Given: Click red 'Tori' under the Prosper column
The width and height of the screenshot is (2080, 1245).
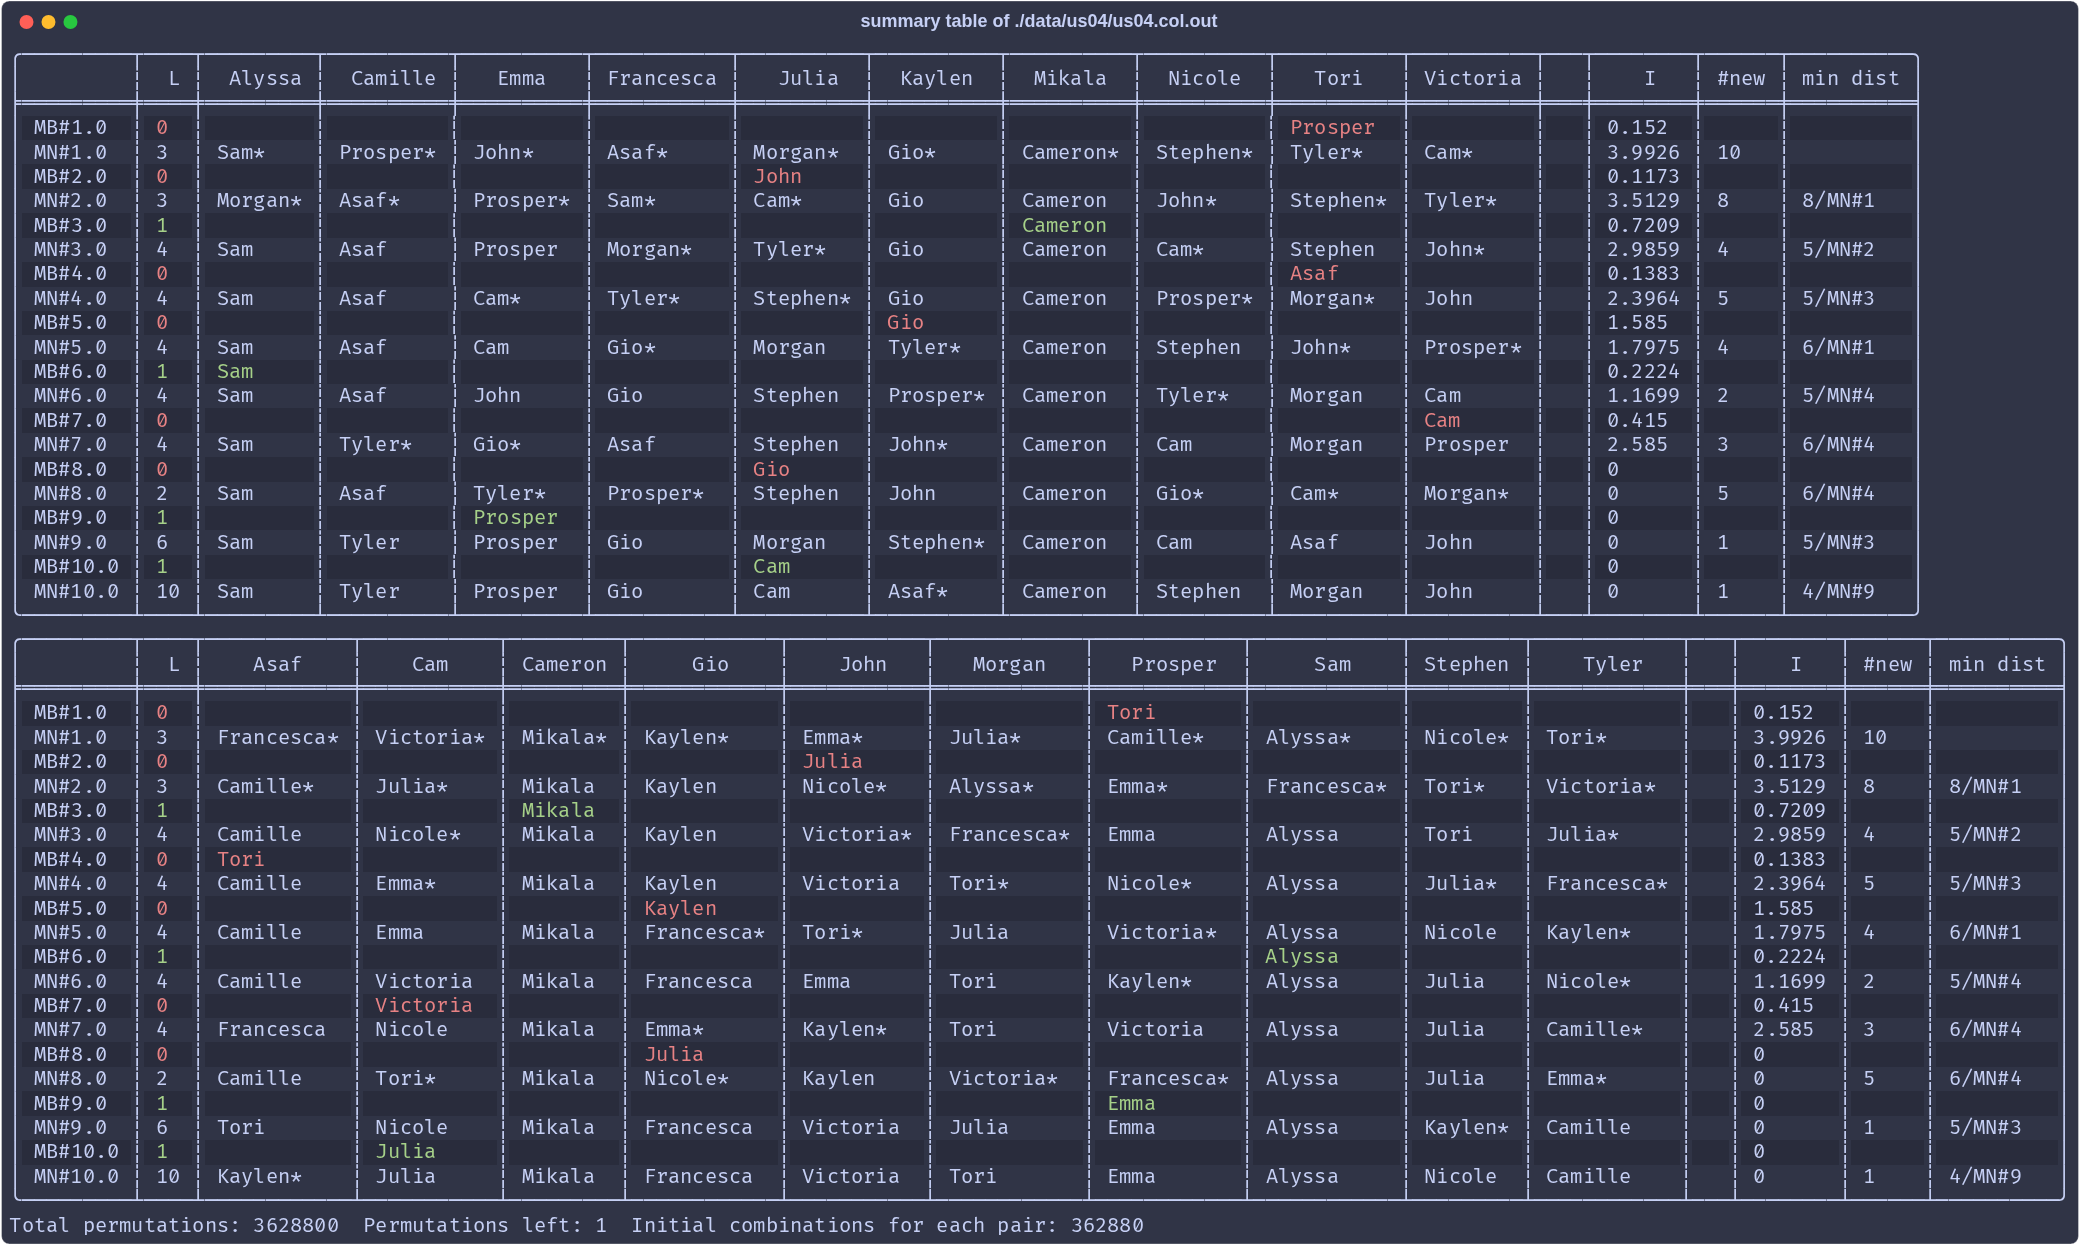Looking at the screenshot, I should coord(1131,712).
